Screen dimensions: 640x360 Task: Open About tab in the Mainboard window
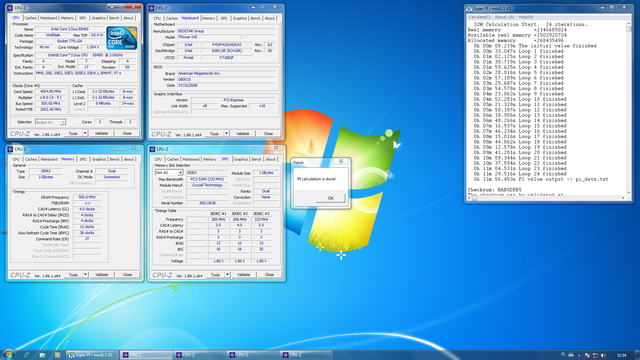[270, 18]
